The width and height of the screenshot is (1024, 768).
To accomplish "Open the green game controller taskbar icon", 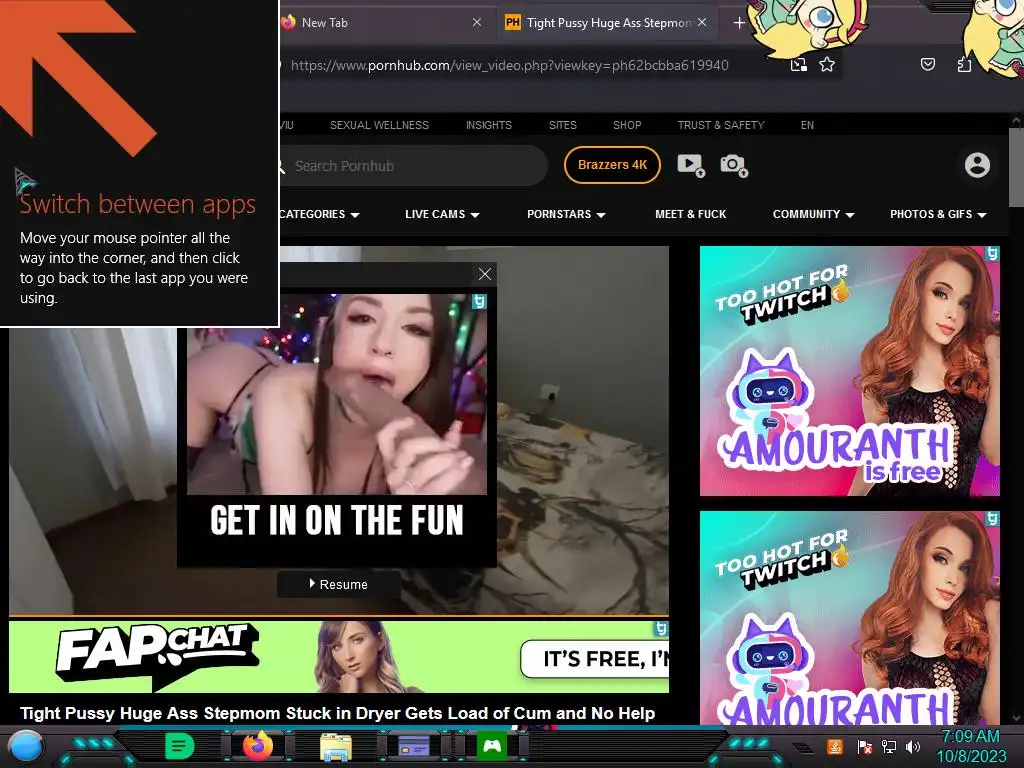I will [492, 746].
